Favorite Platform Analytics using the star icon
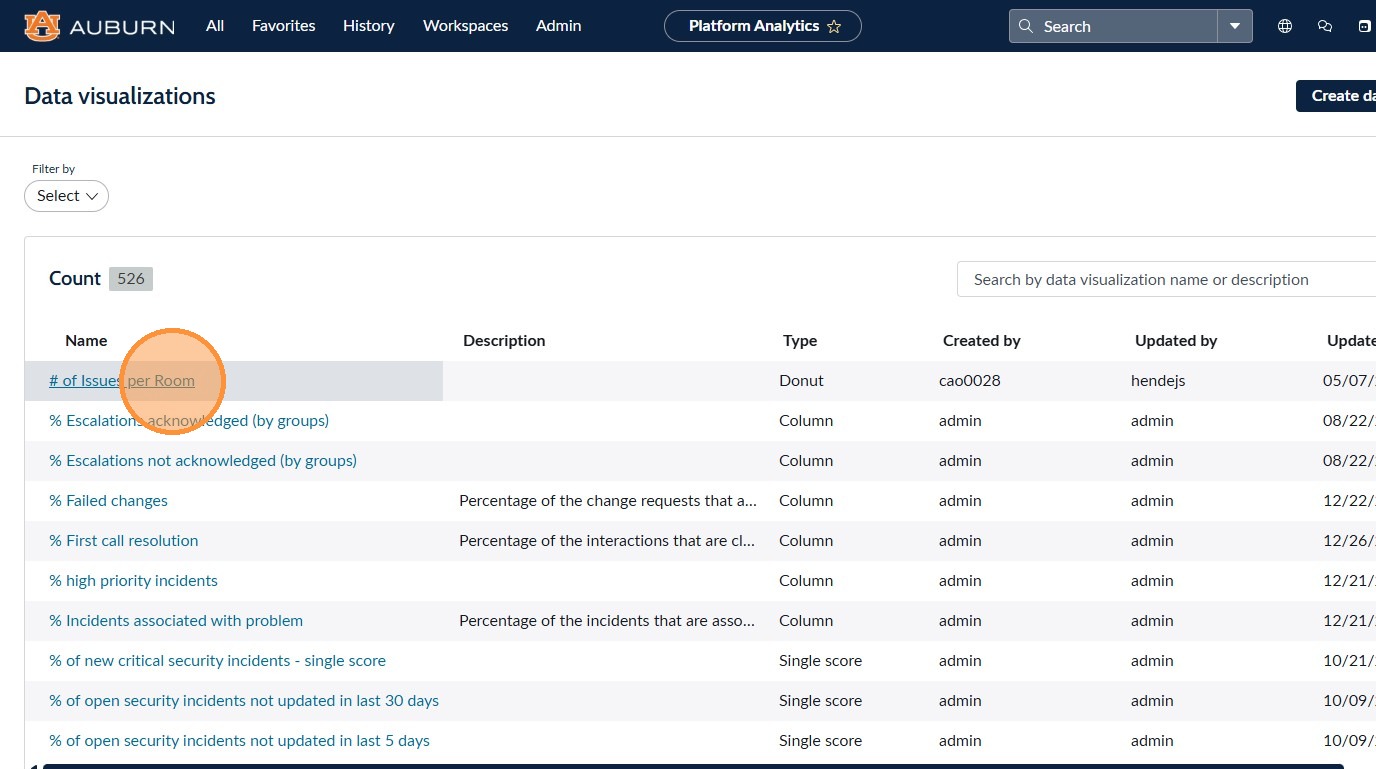Screen dimensions: 1376x769 834,27
